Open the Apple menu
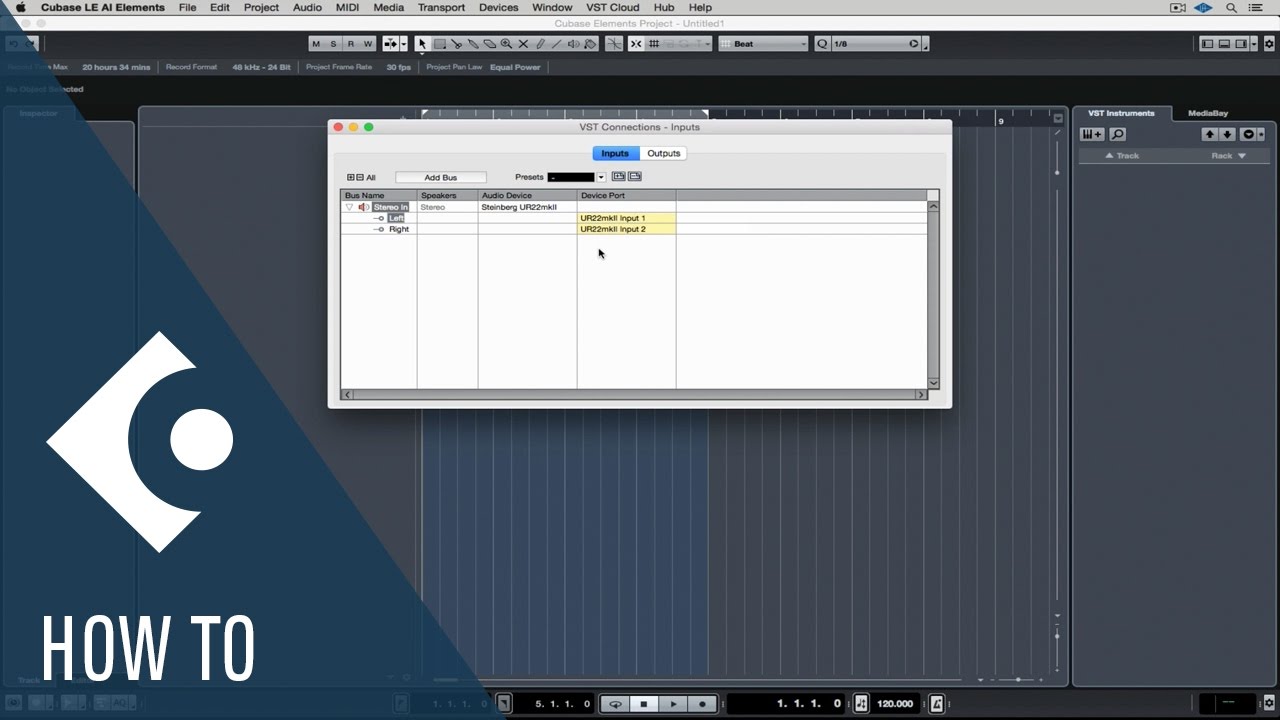 pyautogui.click(x=20, y=7)
